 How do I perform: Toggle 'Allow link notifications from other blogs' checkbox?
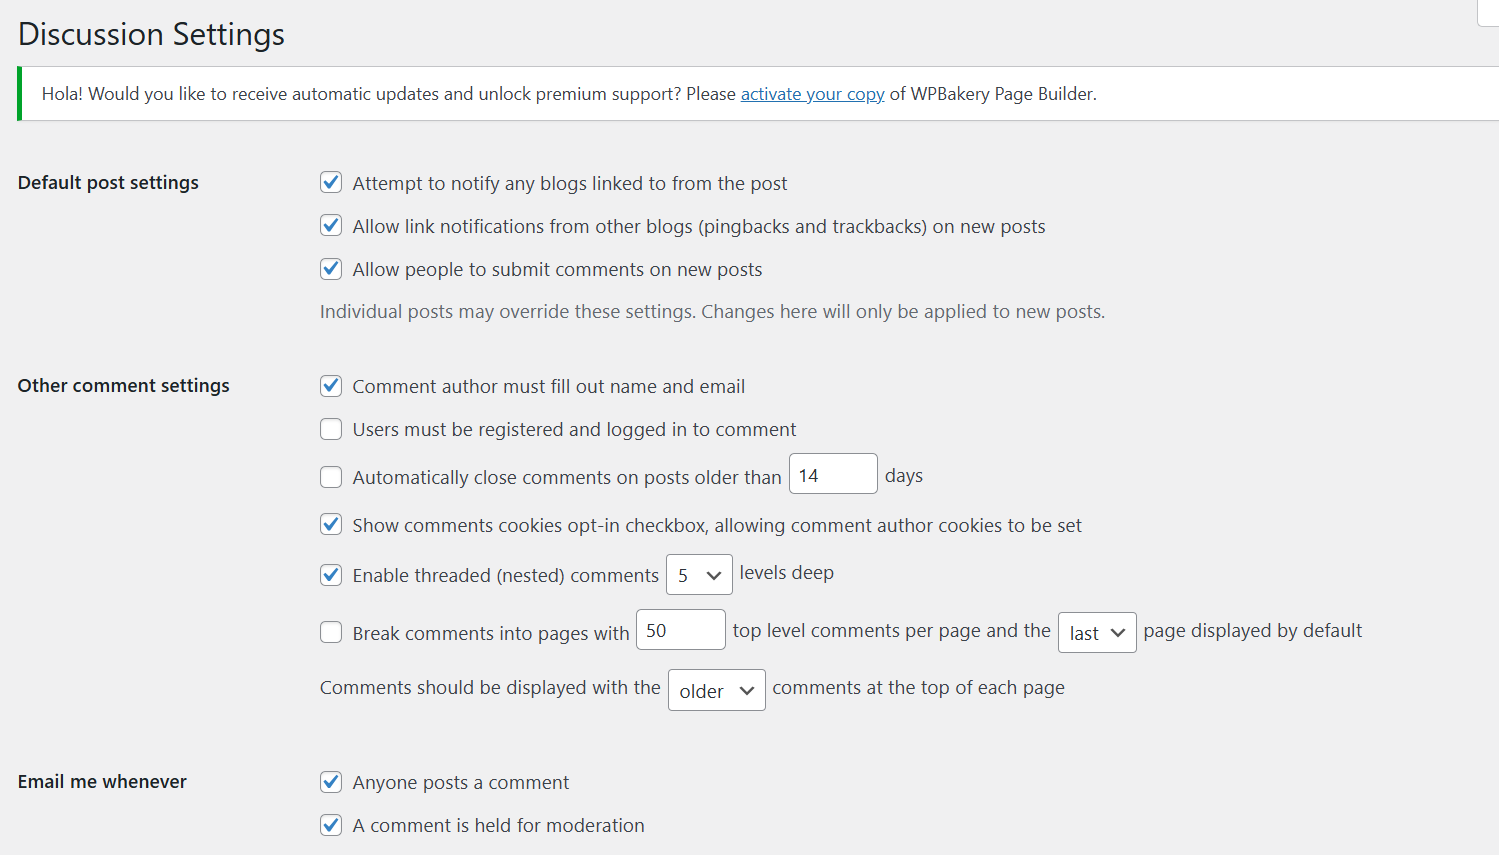coord(331,225)
